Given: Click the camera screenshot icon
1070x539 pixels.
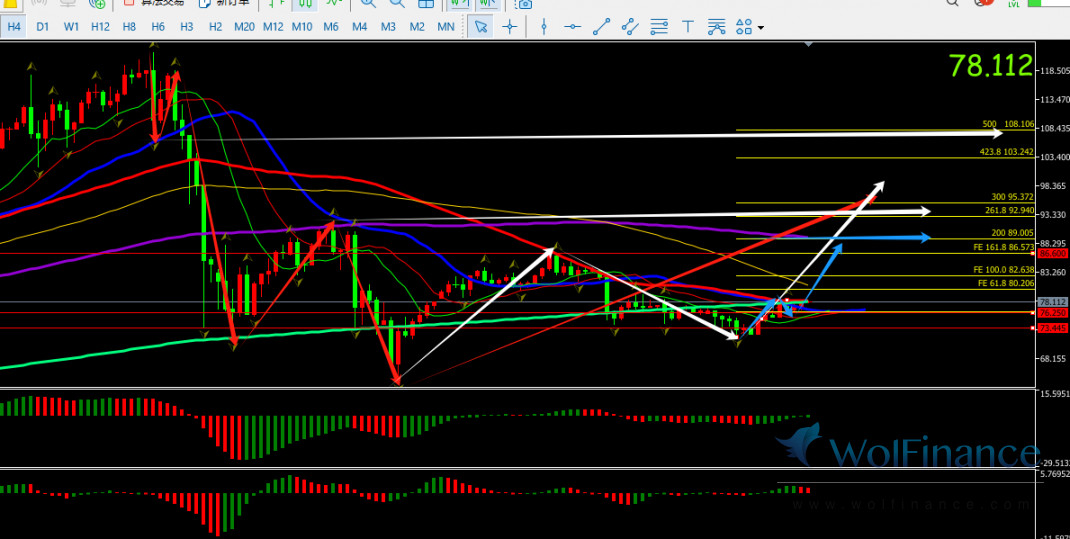Looking at the screenshot, I should tap(524, 4).
